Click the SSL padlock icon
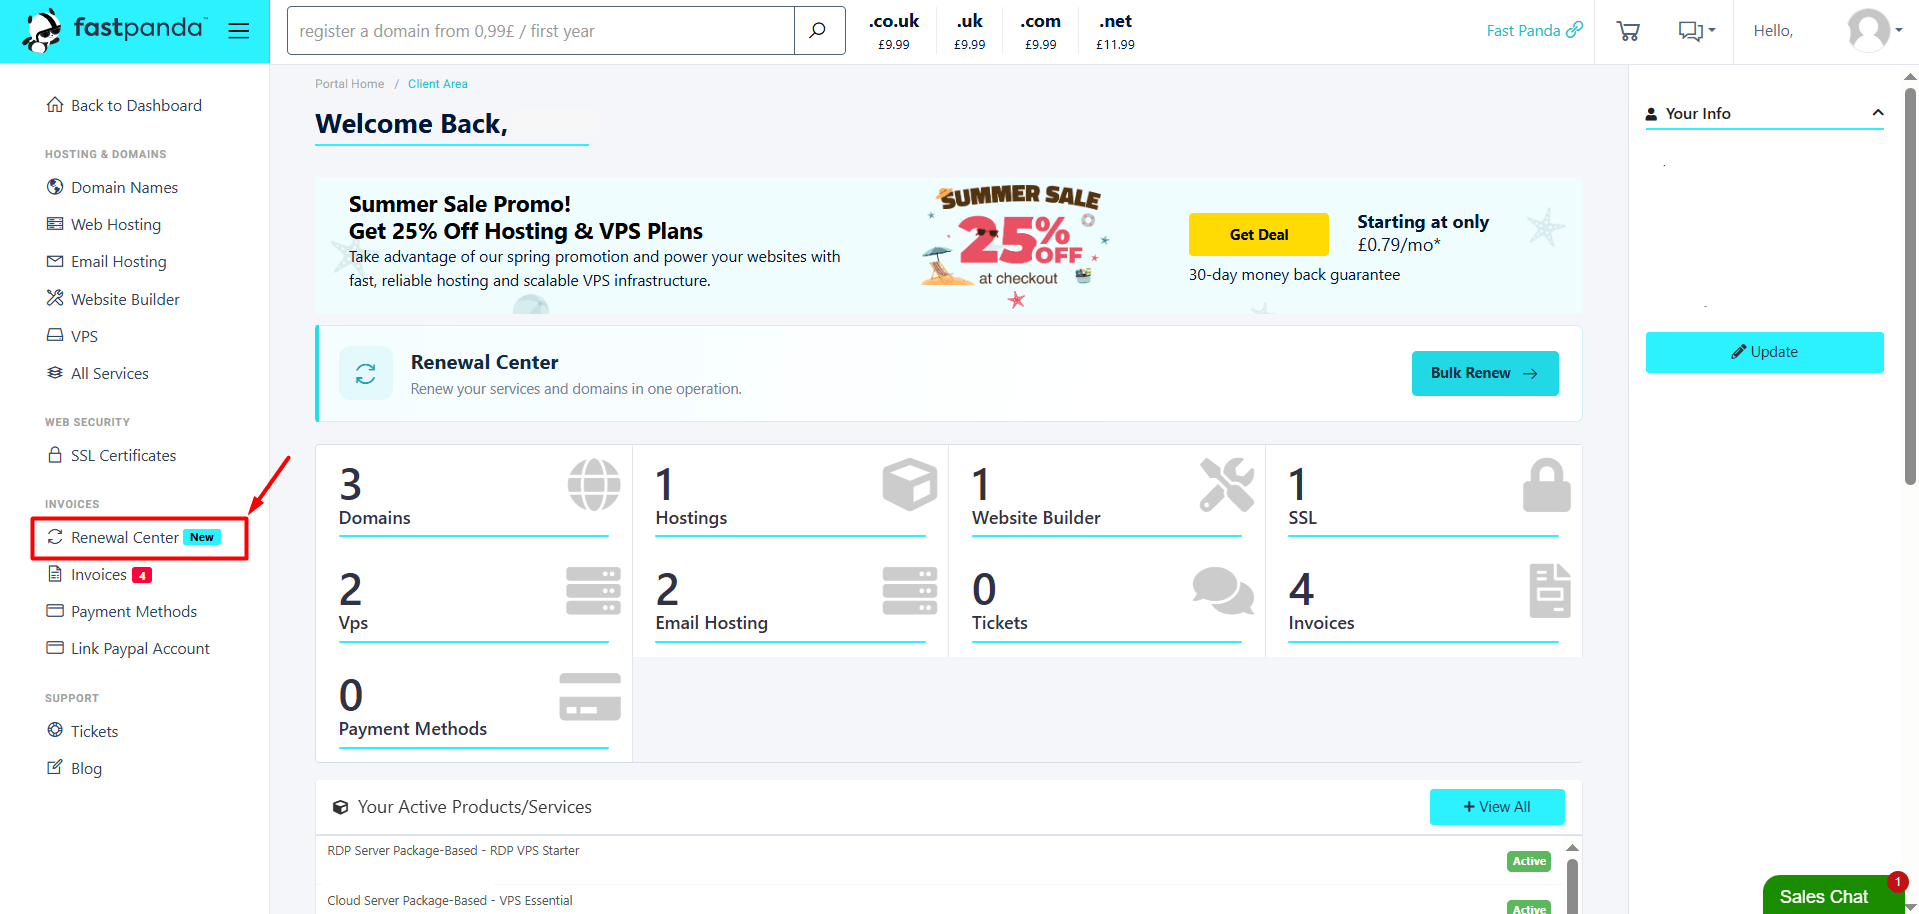The image size is (1919, 914). 1546,485
